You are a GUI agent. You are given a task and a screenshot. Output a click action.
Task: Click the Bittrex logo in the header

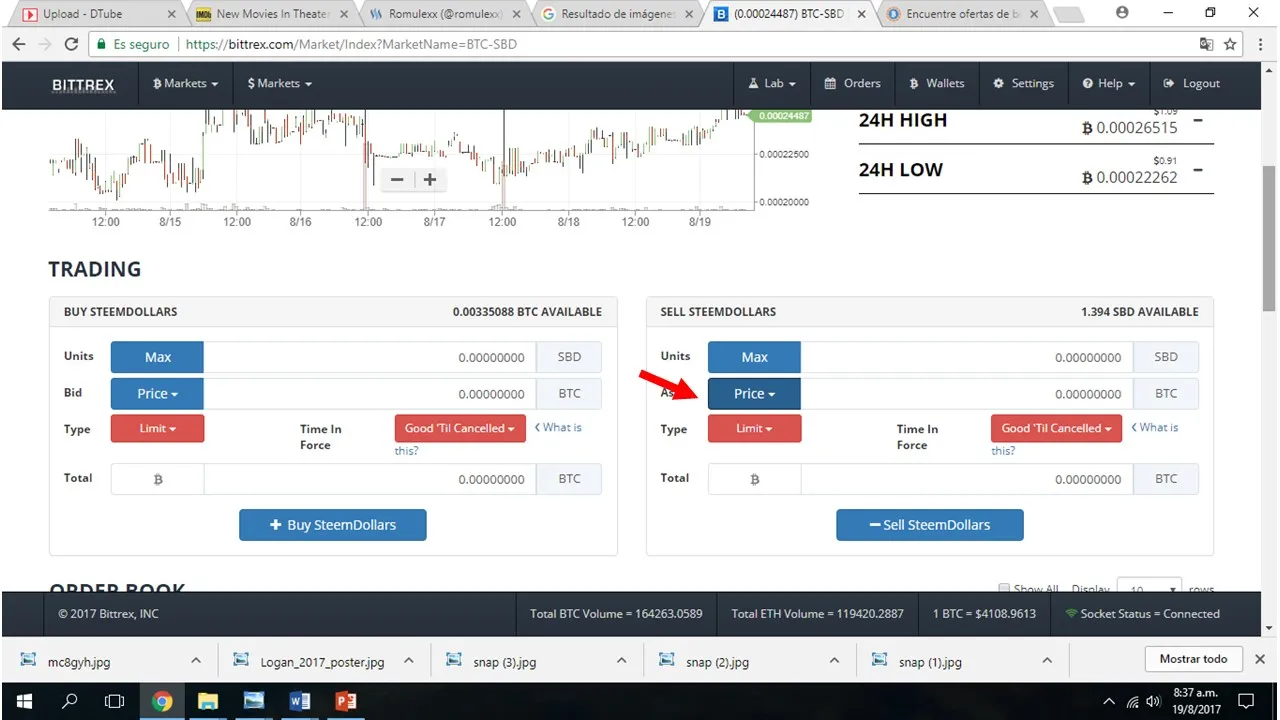83,84
